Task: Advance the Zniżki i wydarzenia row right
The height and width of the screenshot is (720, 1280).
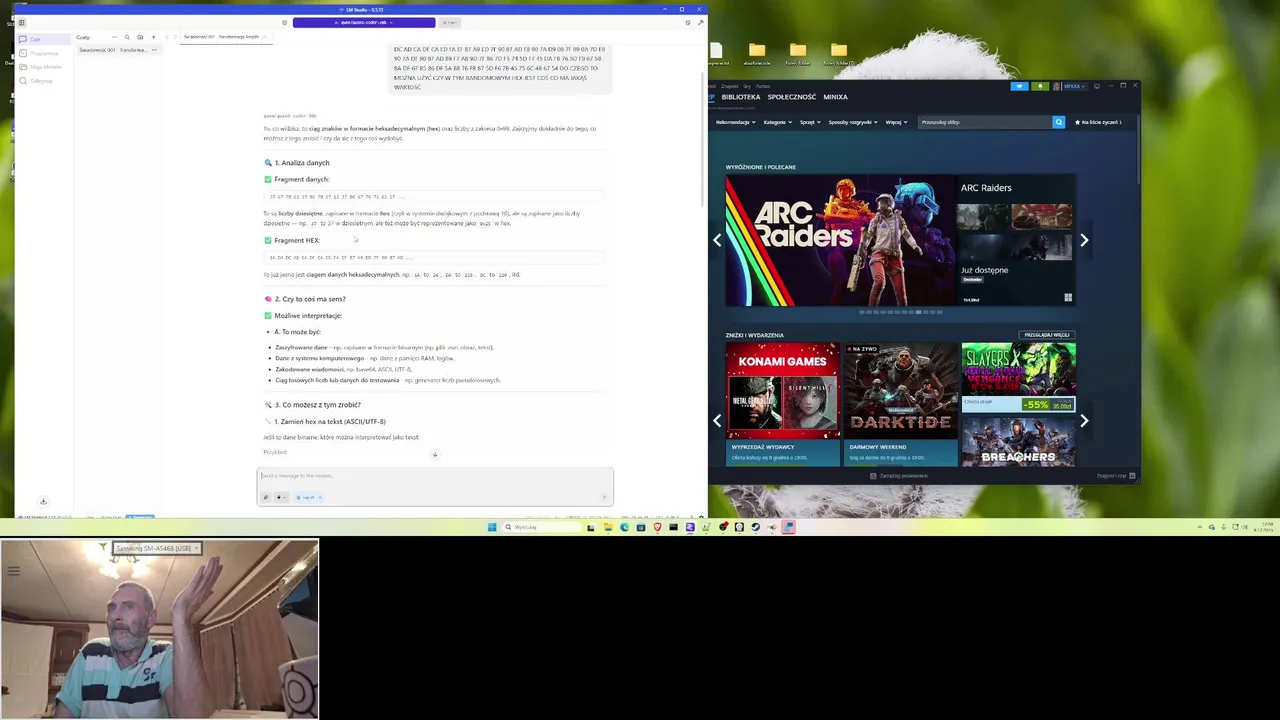Action: 1084,421
